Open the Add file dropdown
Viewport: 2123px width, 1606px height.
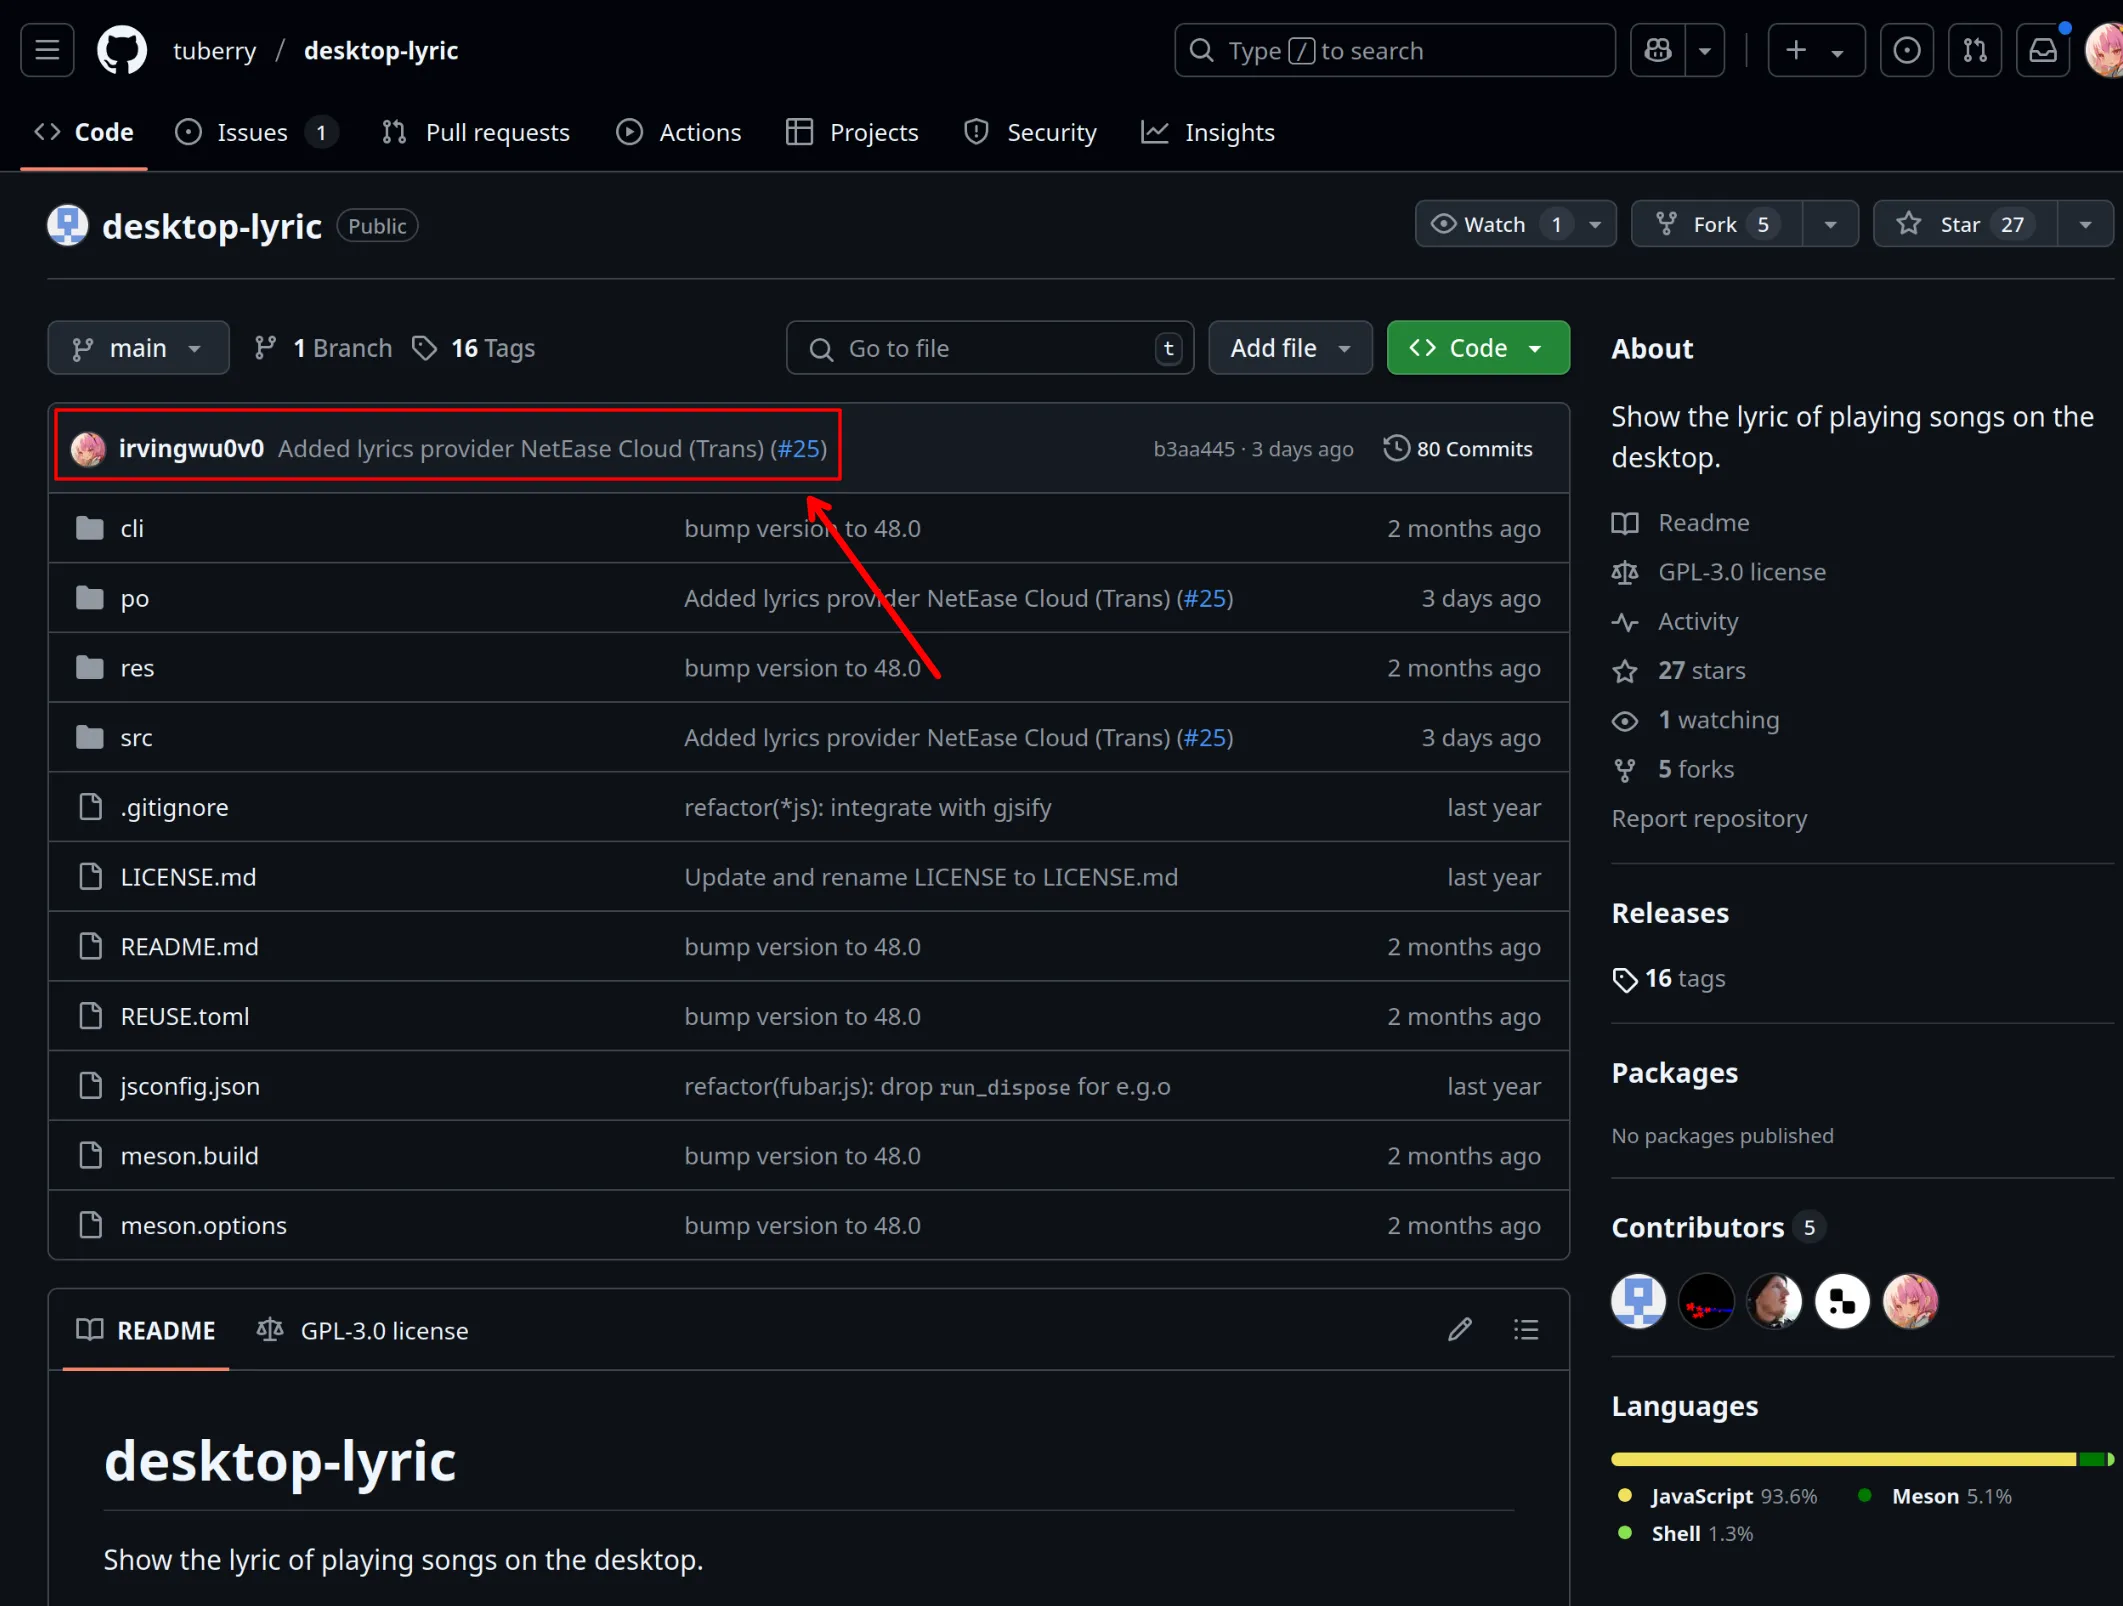[1289, 348]
